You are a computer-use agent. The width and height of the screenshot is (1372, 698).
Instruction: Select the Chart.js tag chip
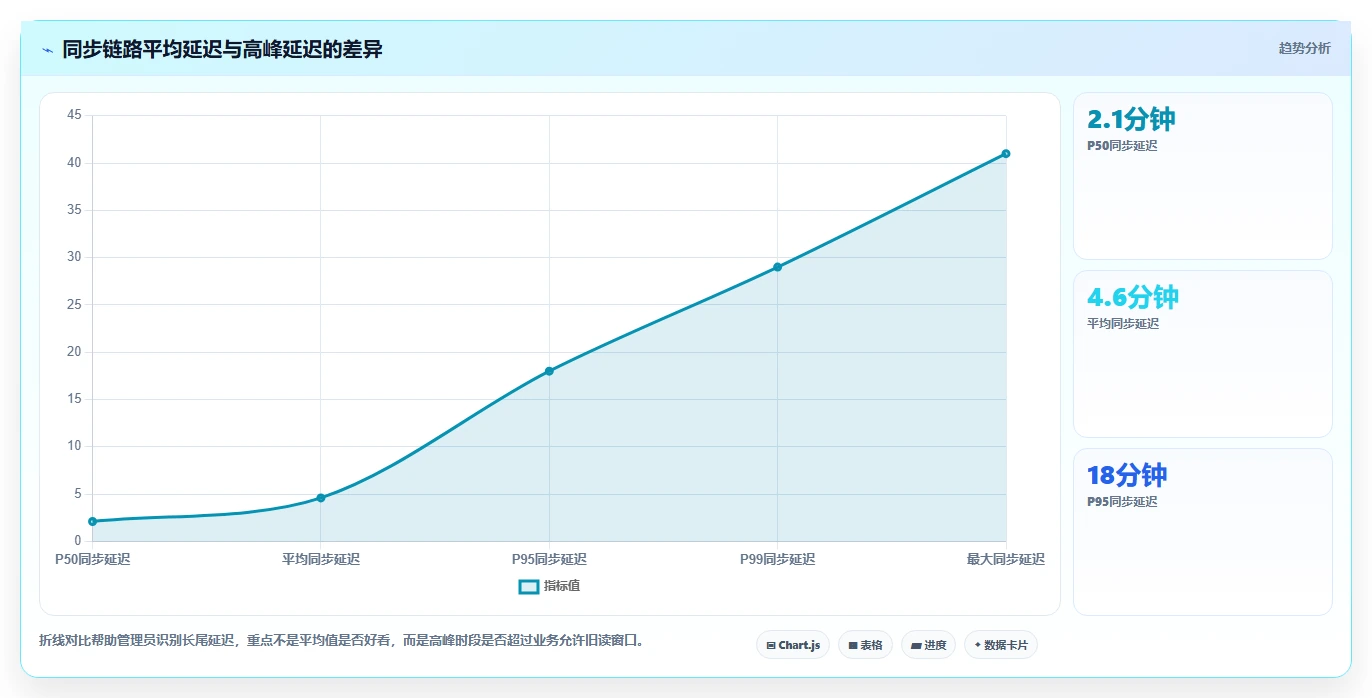tap(793, 645)
